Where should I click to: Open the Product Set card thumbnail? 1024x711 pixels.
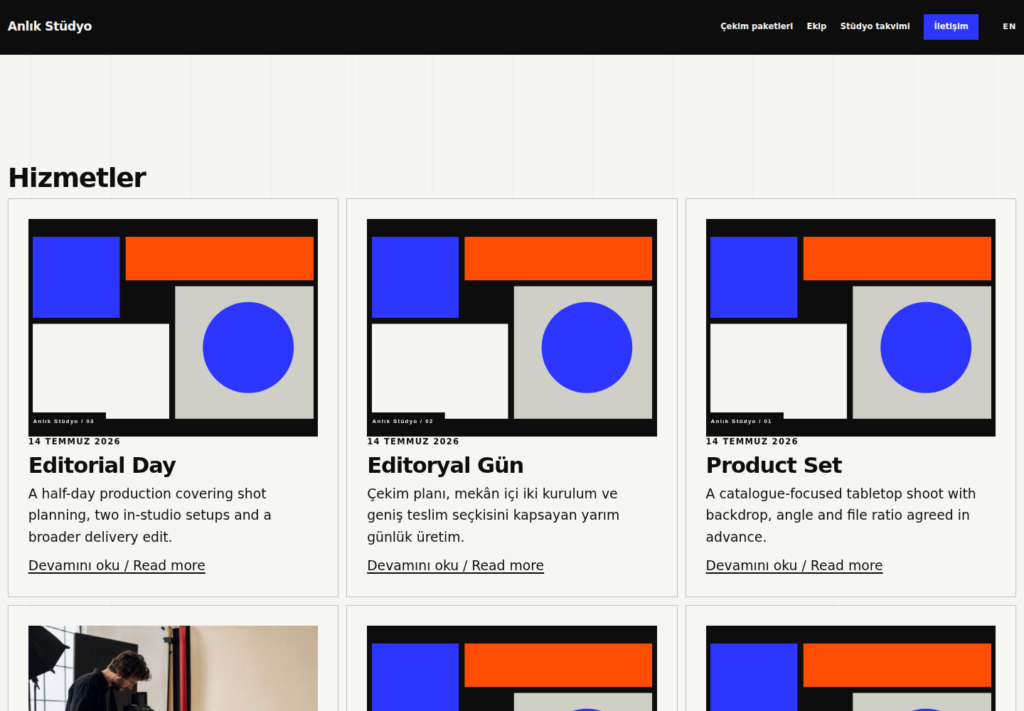coord(850,328)
